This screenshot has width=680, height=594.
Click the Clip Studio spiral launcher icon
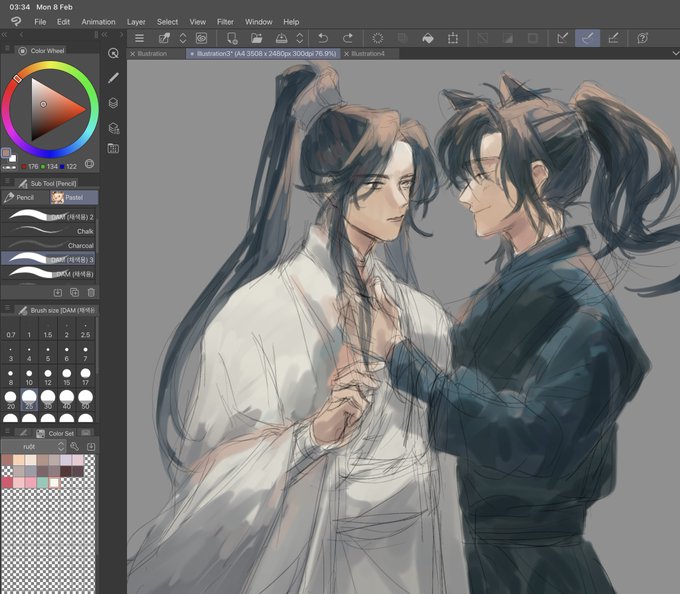tap(201, 38)
